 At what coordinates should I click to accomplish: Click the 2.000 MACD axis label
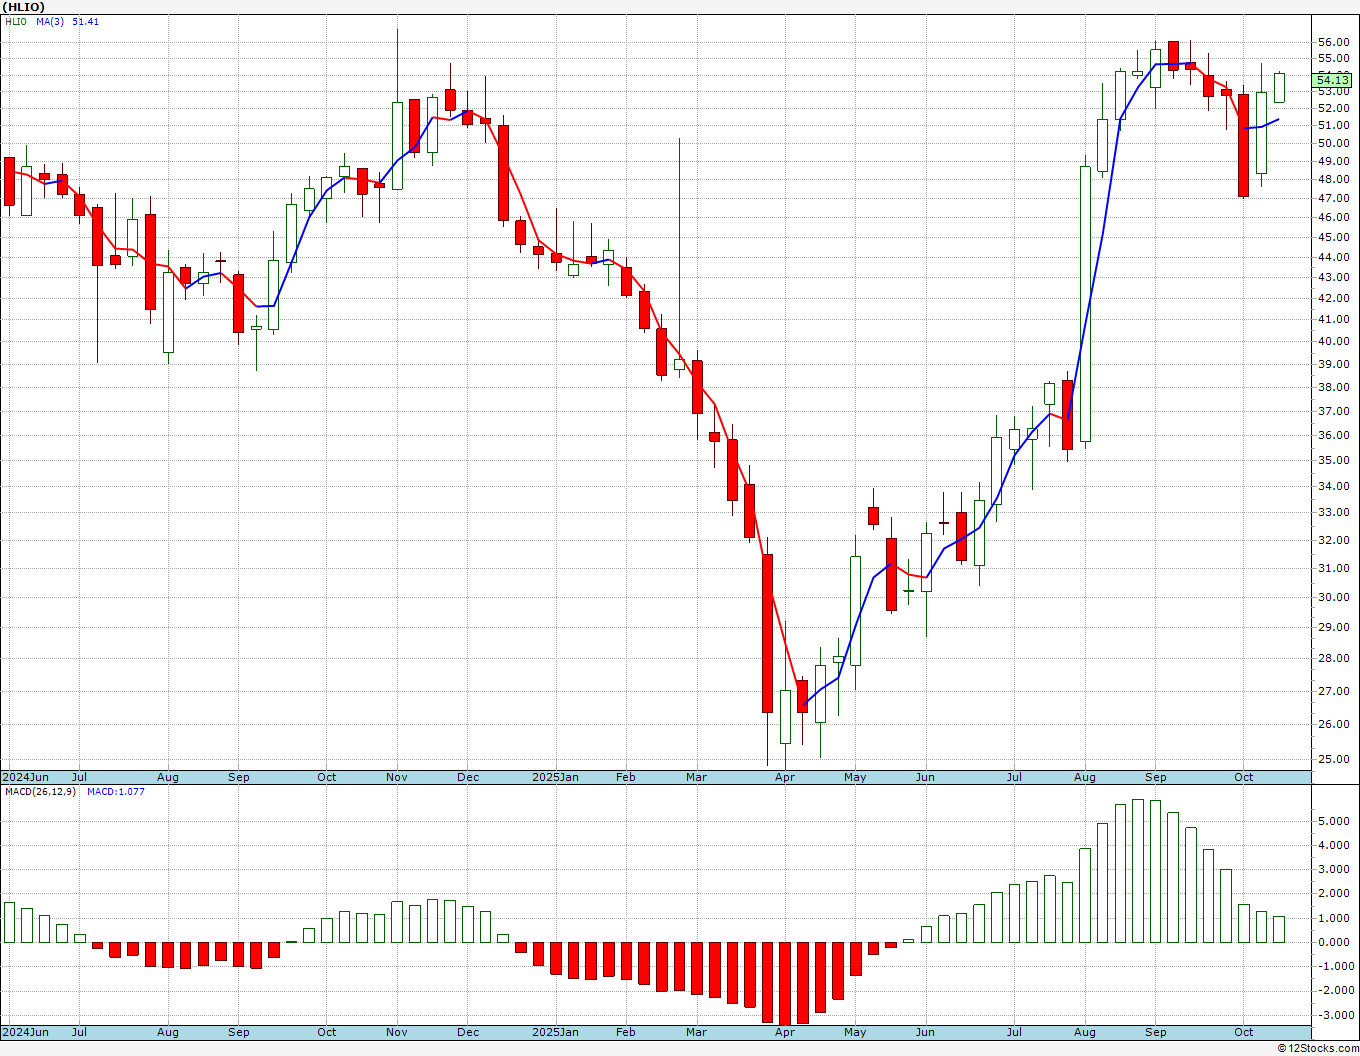pyautogui.click(x=1334, y=894)
